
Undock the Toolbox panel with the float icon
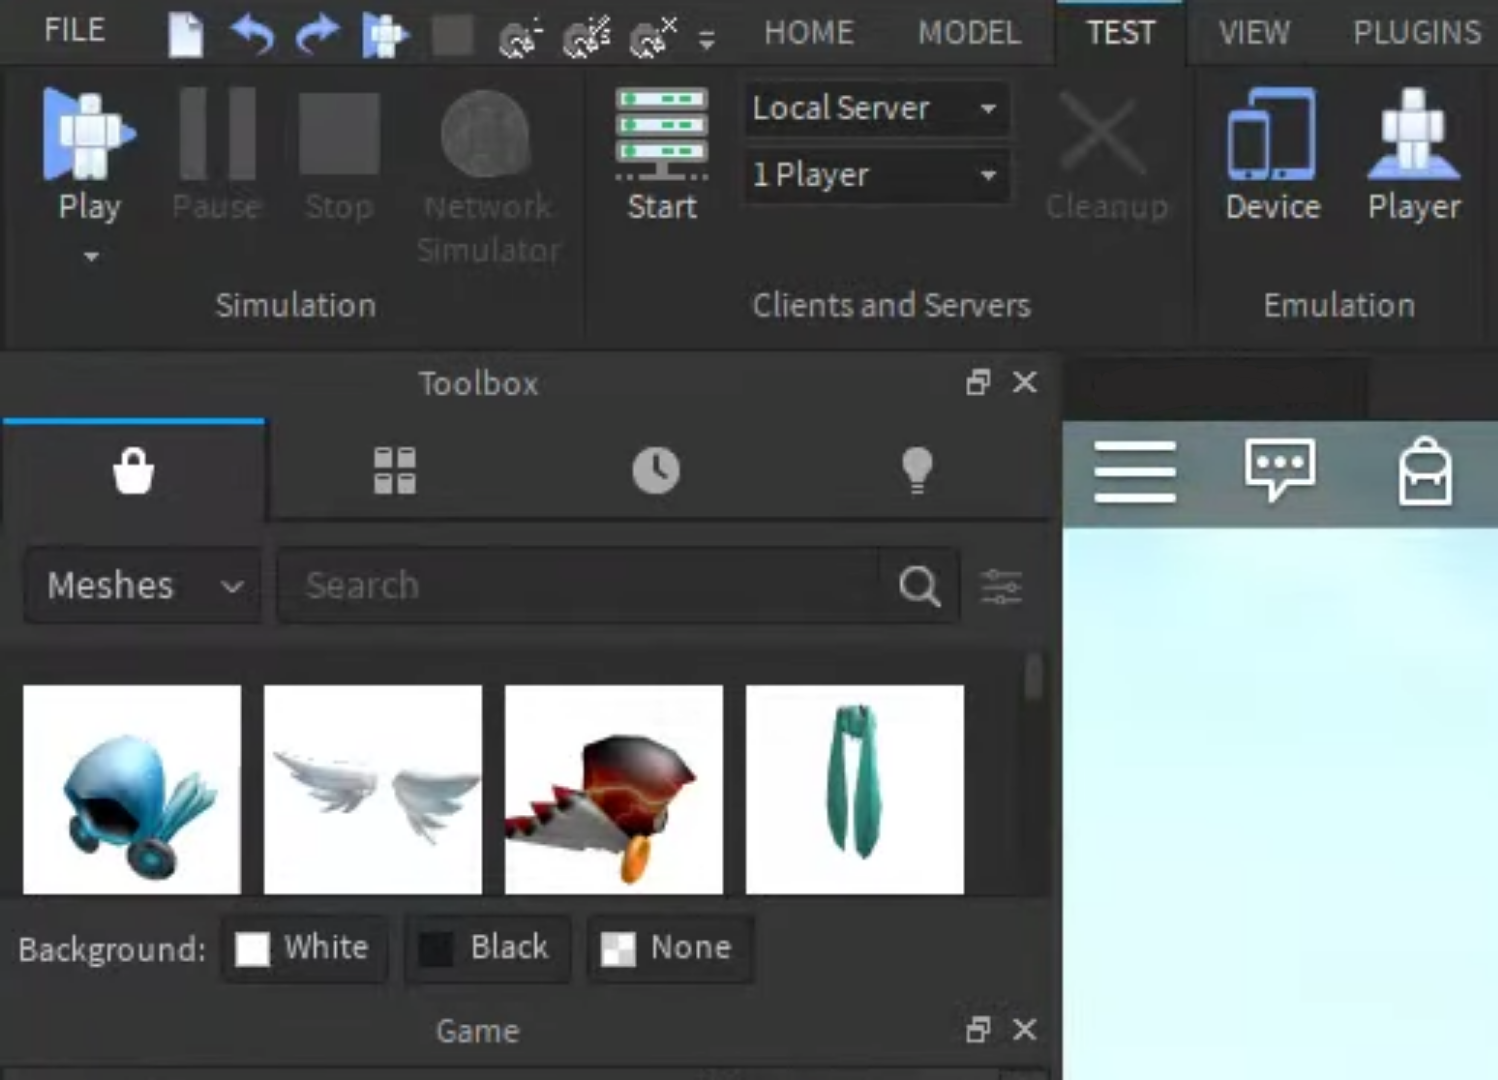[x=978, y=382]
